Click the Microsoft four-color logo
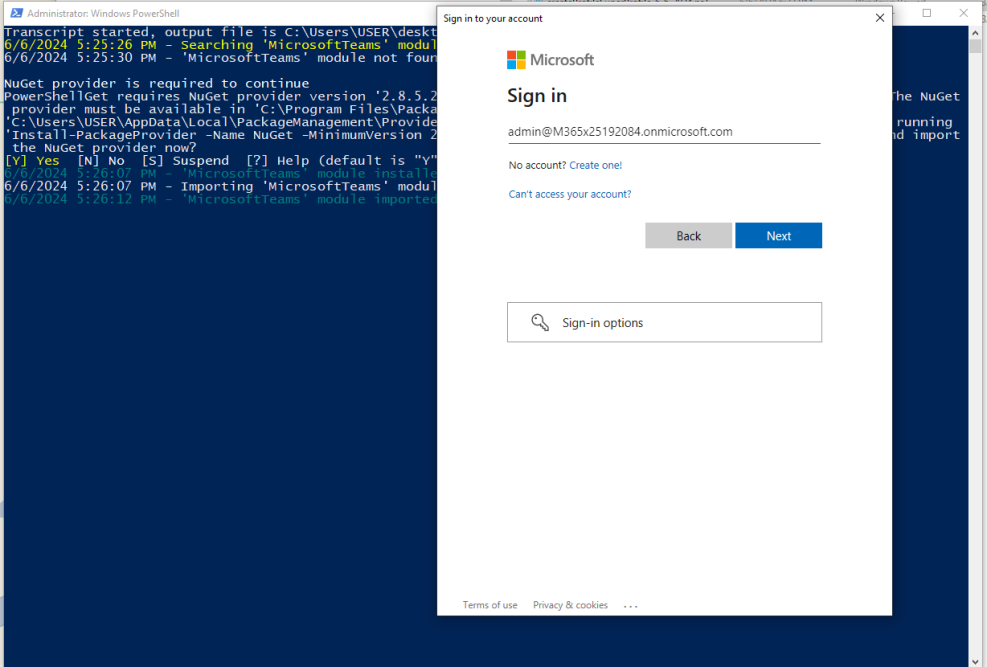 click(x=516, y=60)
